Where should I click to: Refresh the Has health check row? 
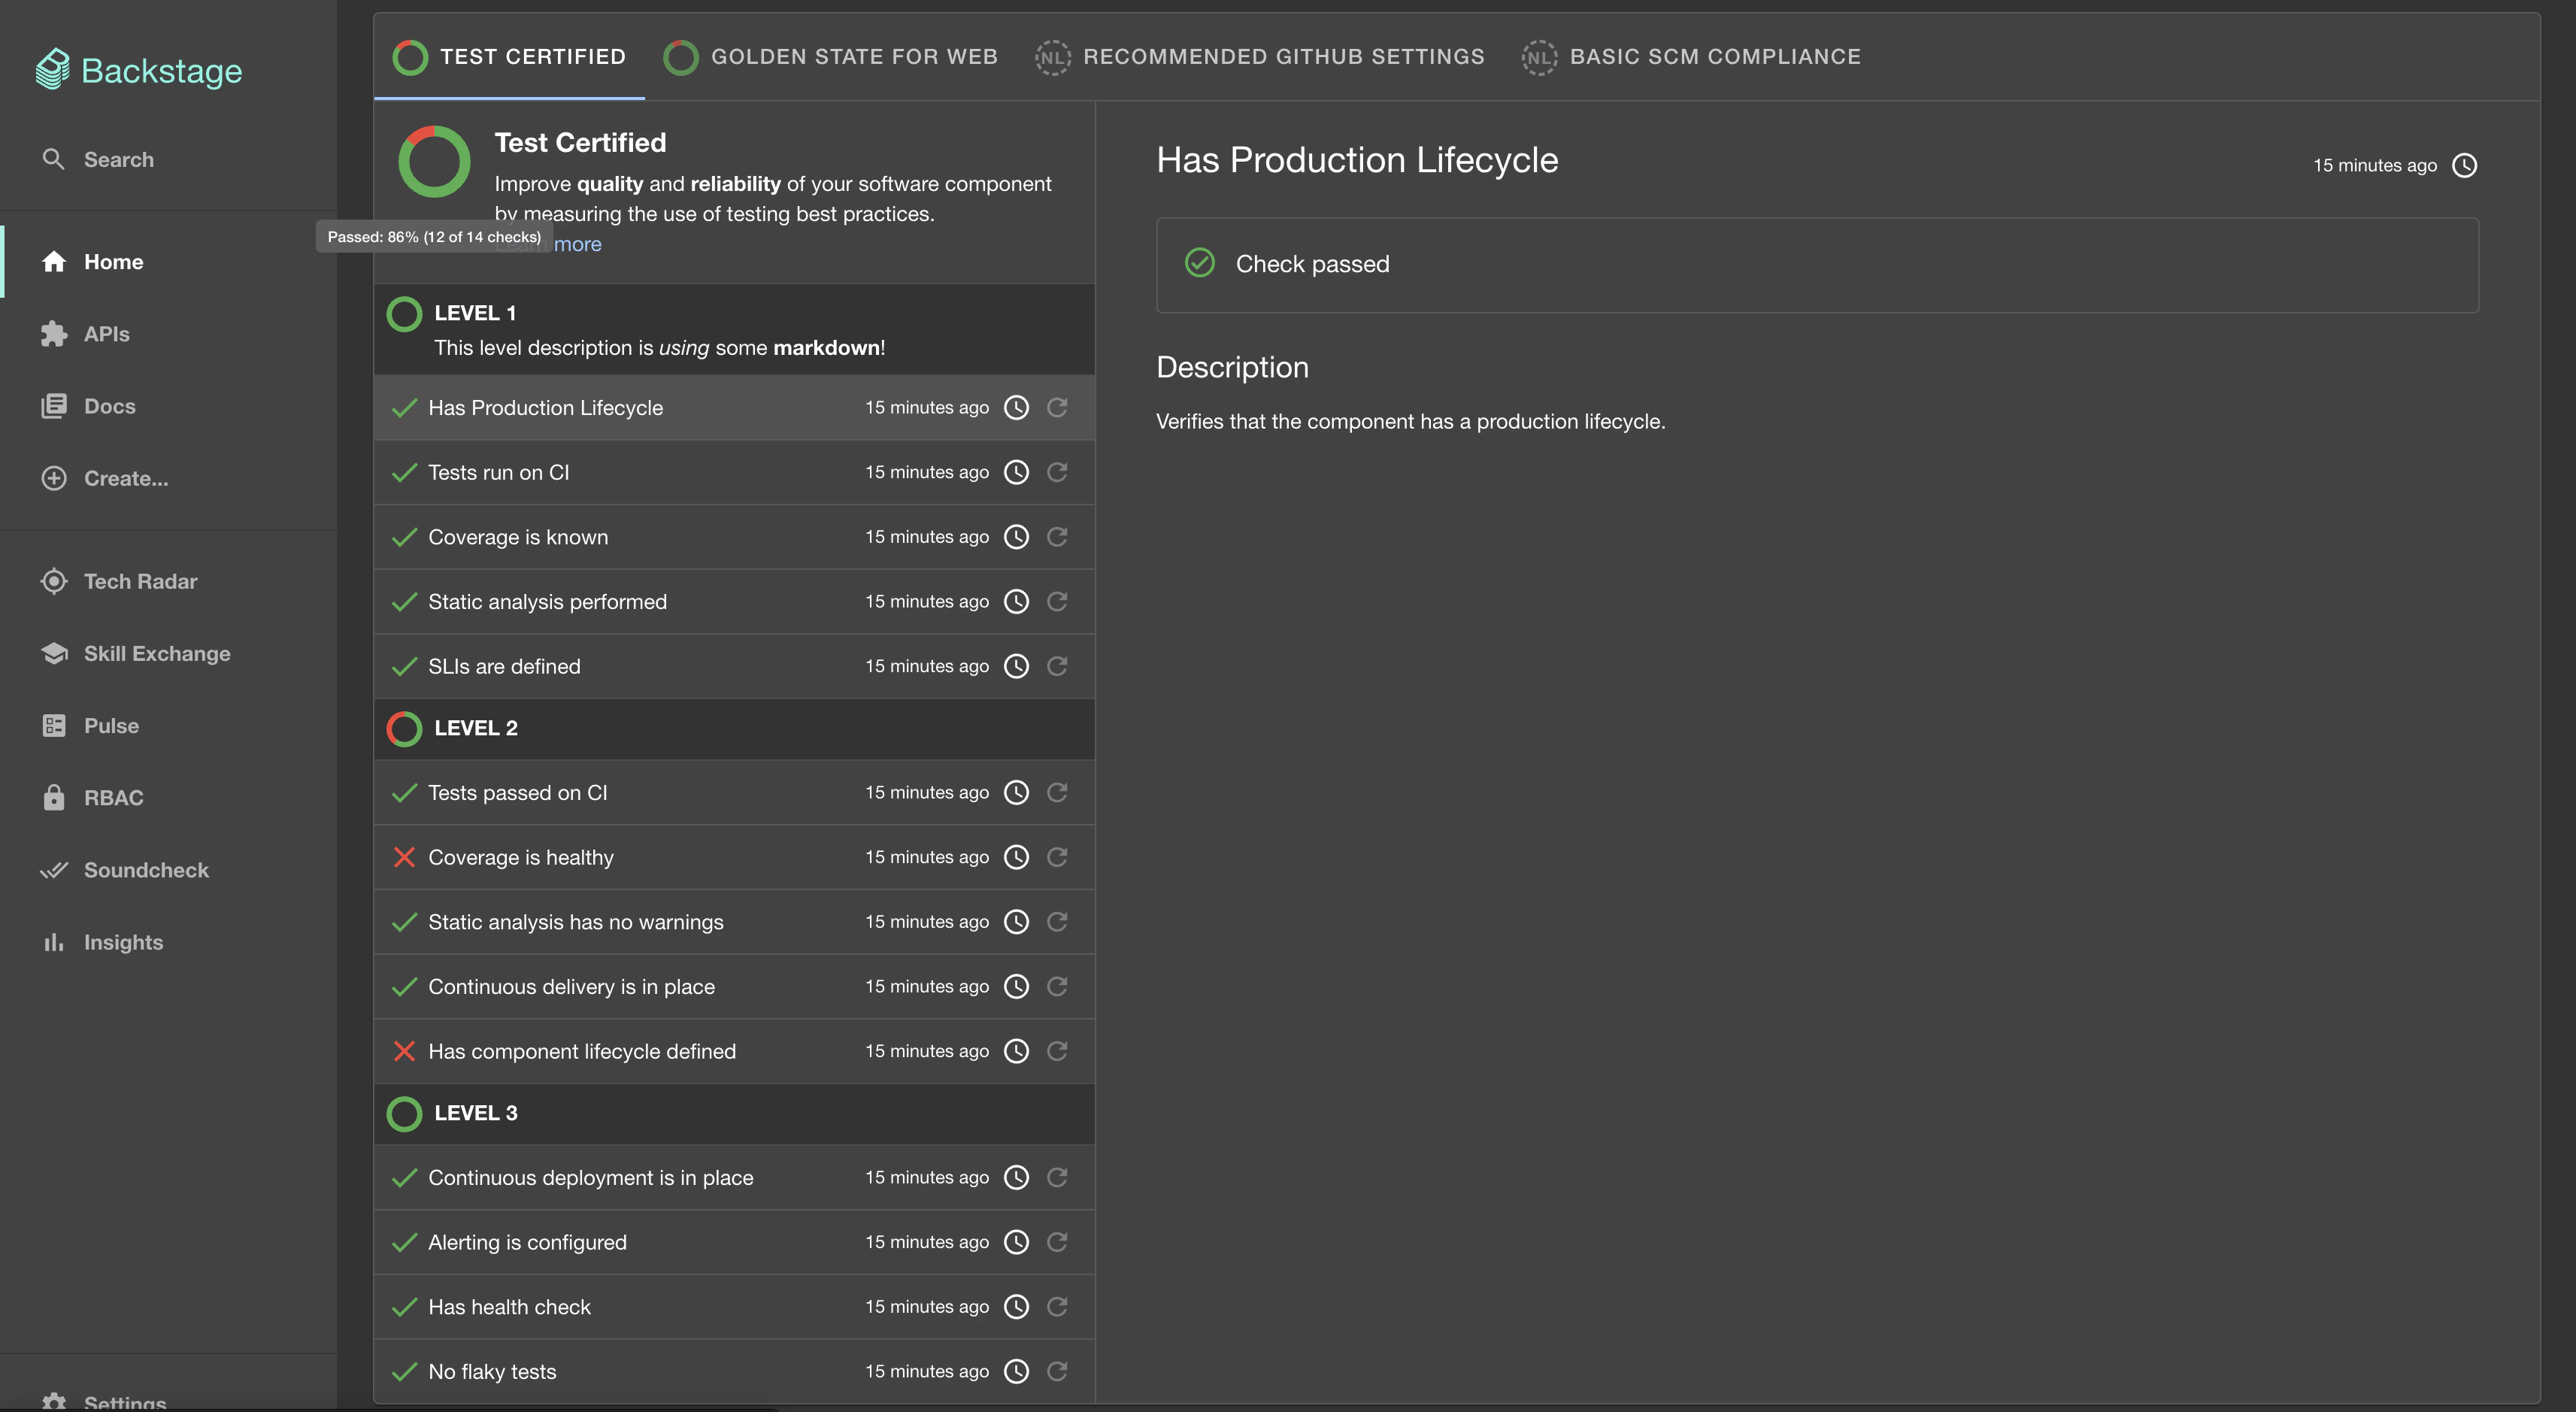coord(1057,1306)
